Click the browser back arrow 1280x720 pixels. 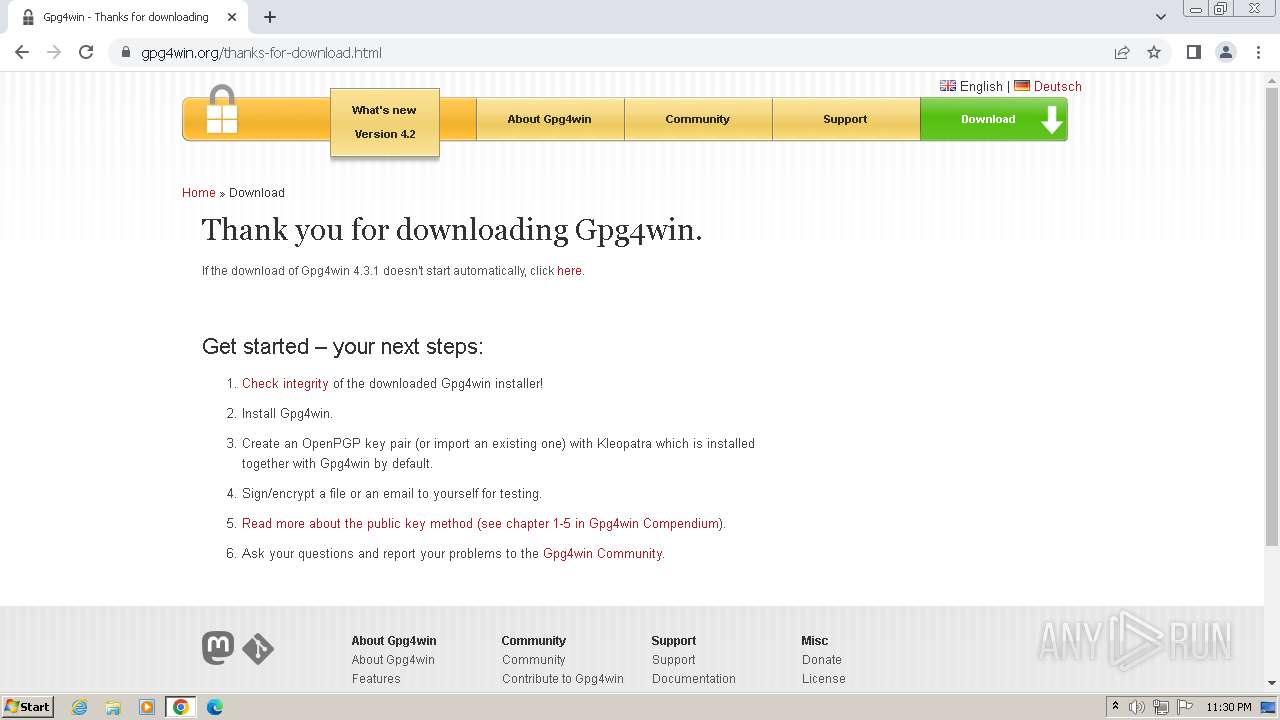coord(22,52)
